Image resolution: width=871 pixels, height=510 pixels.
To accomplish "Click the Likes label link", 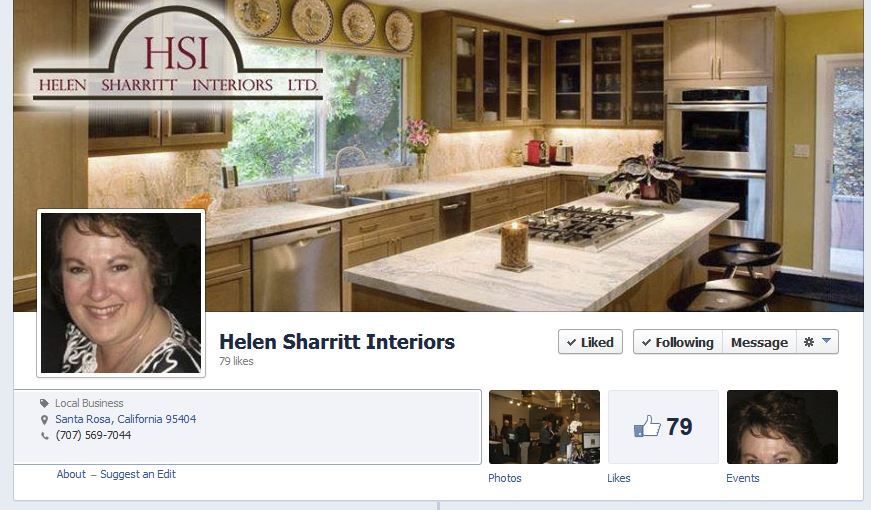I will (618, 478).
